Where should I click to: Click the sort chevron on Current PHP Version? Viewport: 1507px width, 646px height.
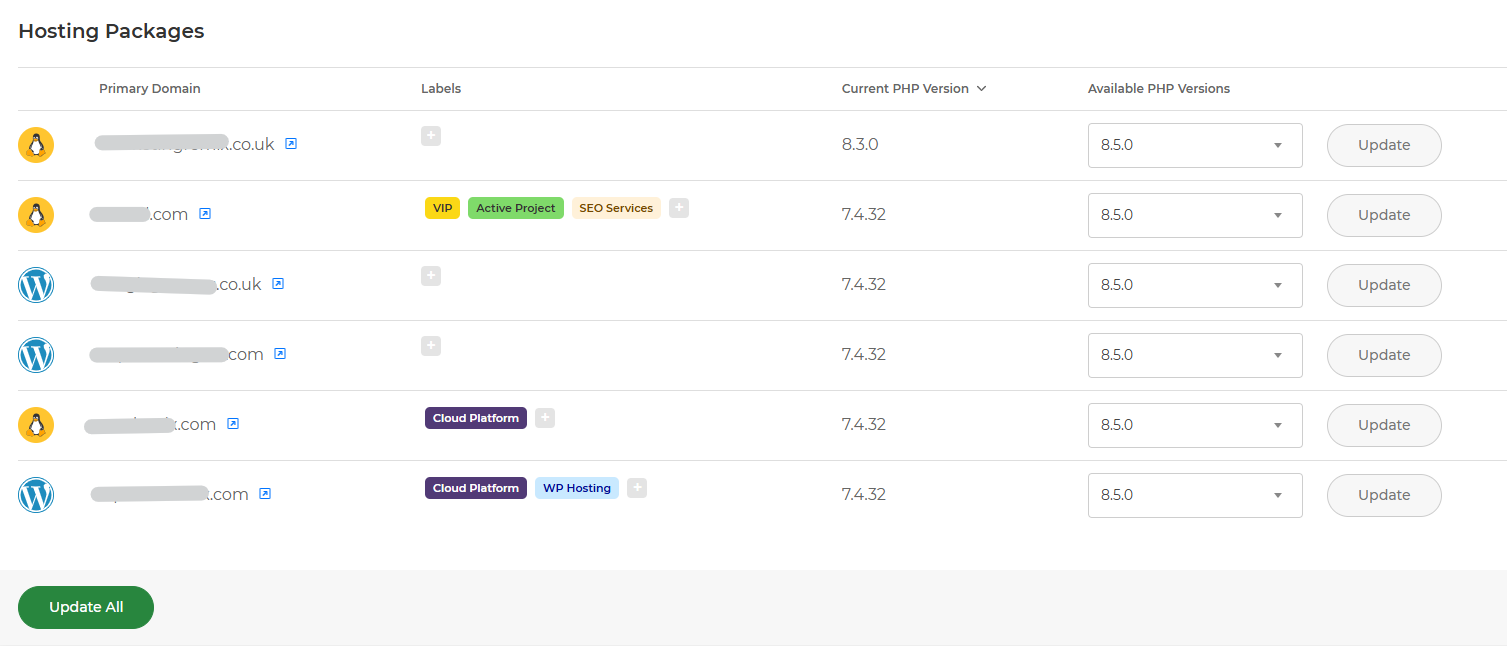click(982, 88)
